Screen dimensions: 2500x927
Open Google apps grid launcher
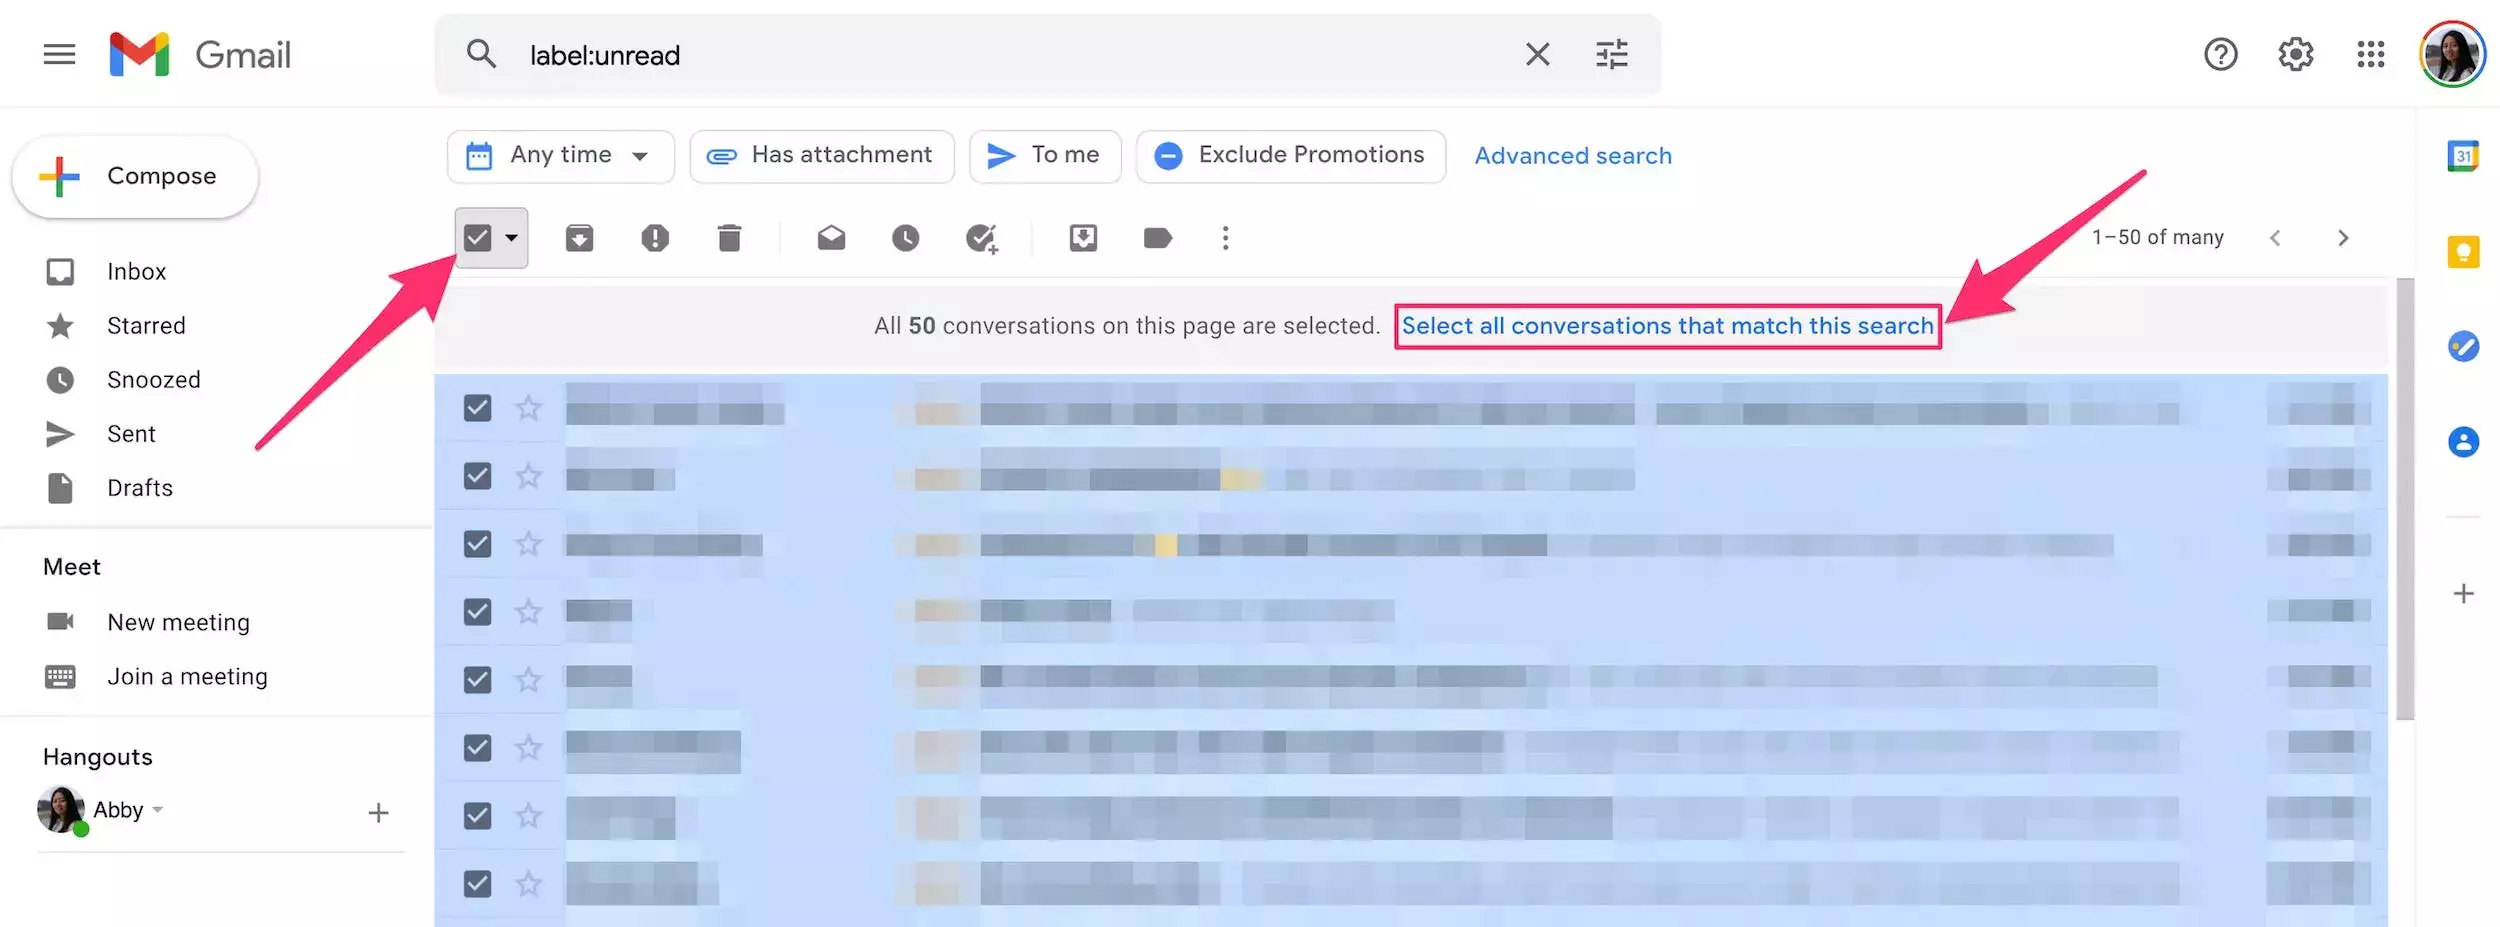click(x=2370, y=54)
